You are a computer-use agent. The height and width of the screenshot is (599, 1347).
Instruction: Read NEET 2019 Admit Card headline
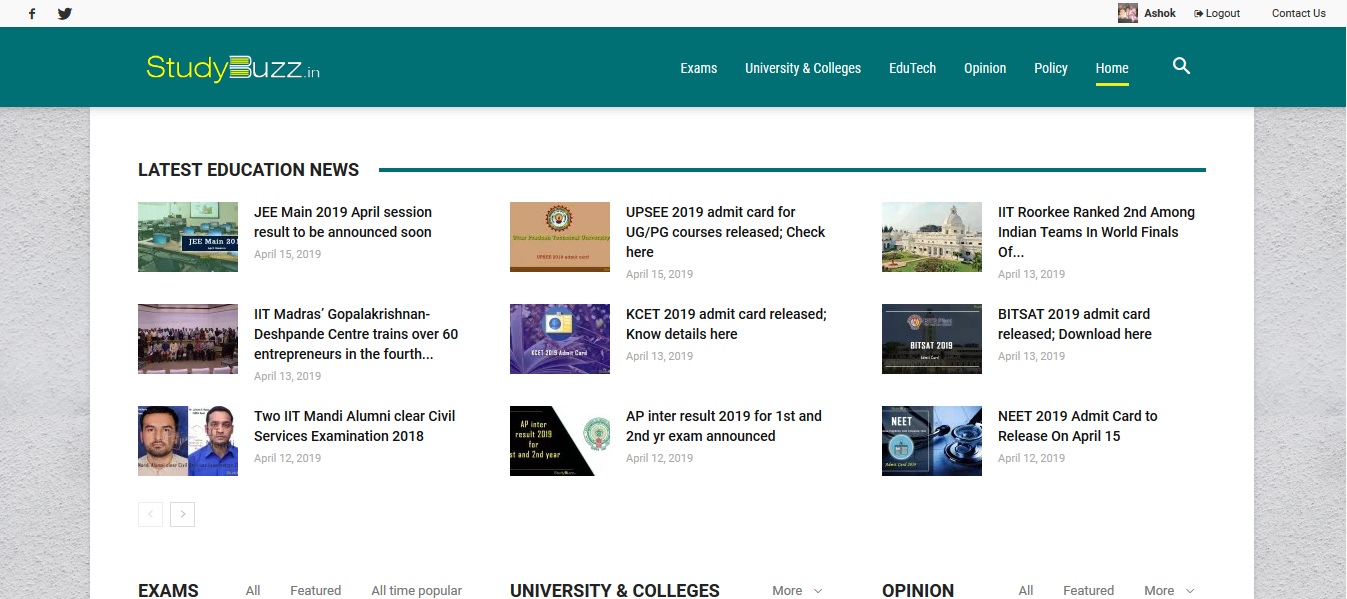[x=1078, y=426]
